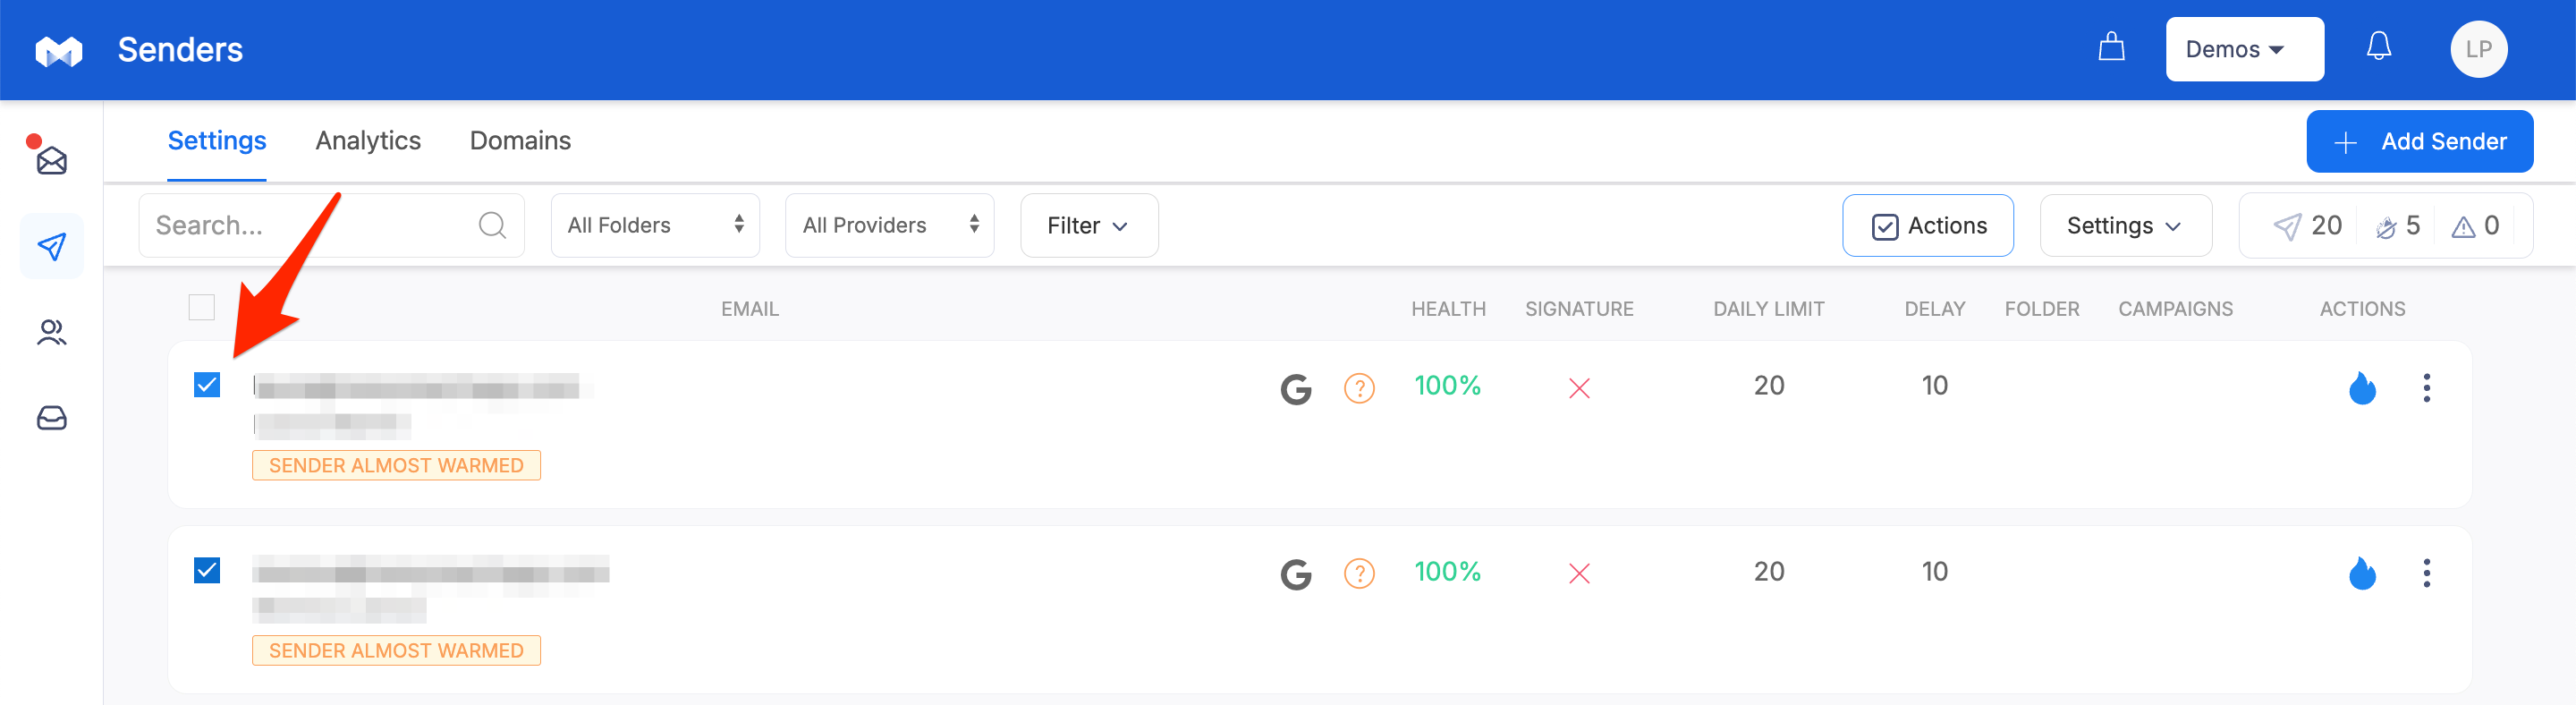This screenshot has height=705, width=2576.
Task: Switch to the Domains tab
Action: (x=520, y=141)
